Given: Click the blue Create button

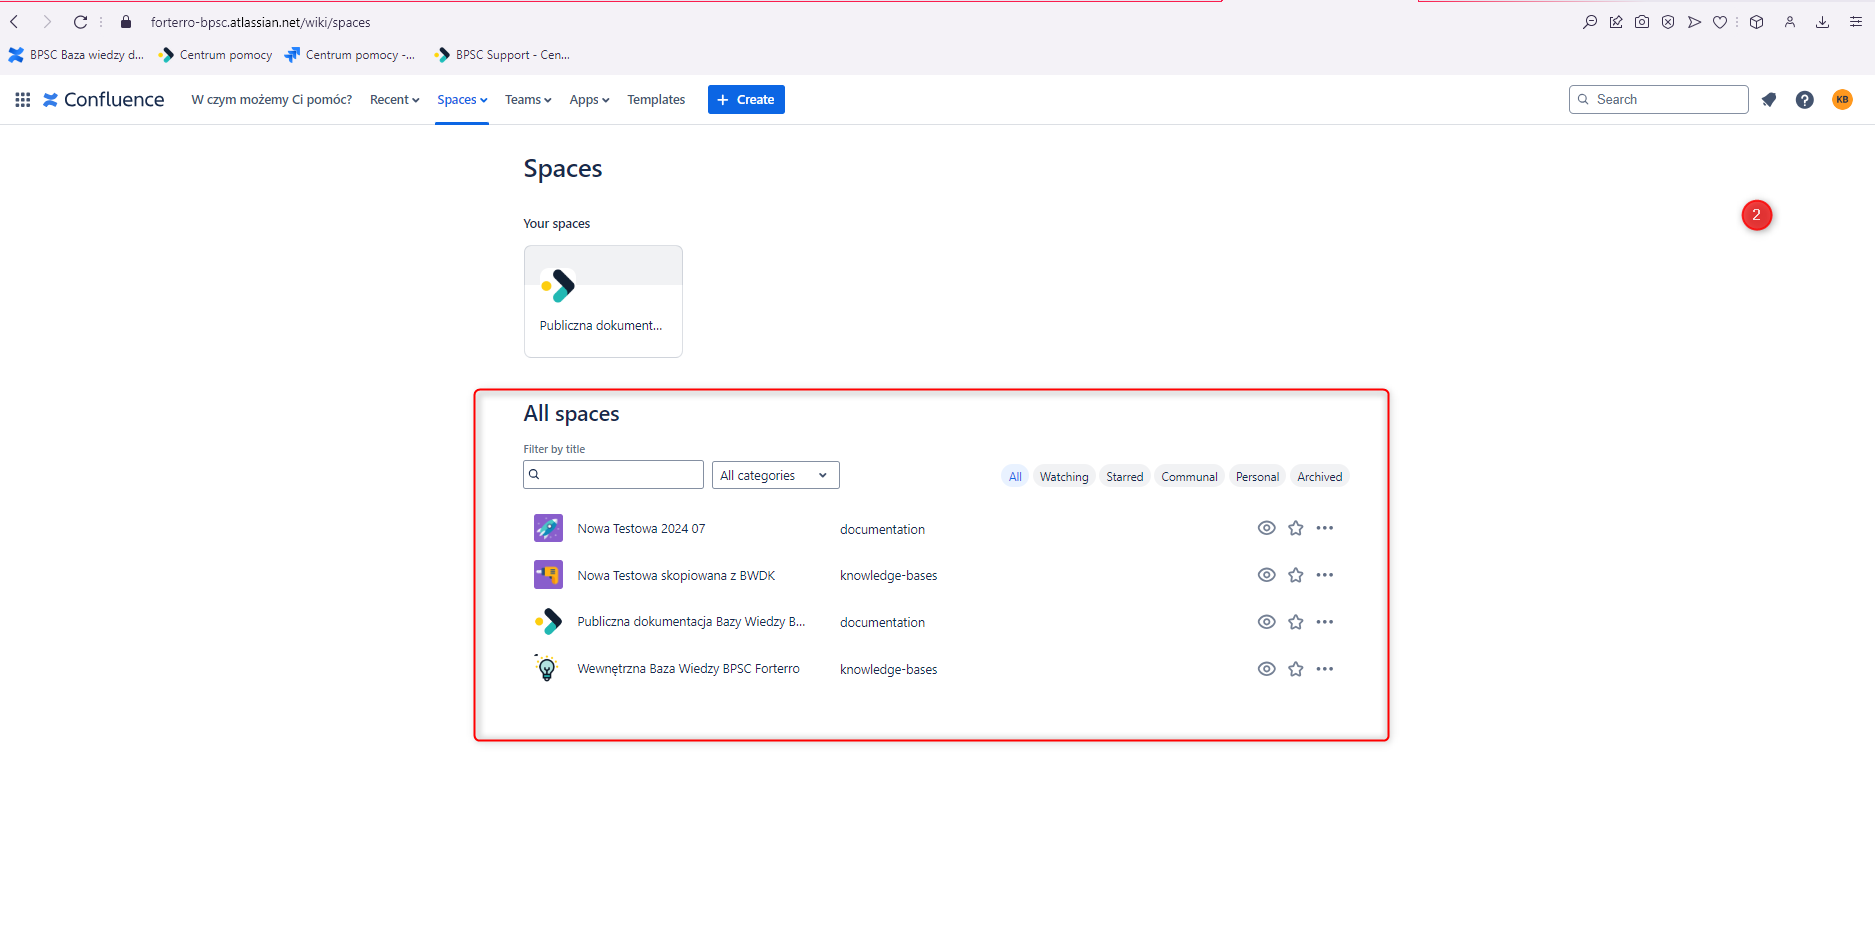Looking at the screenshot, I should 746,100.
